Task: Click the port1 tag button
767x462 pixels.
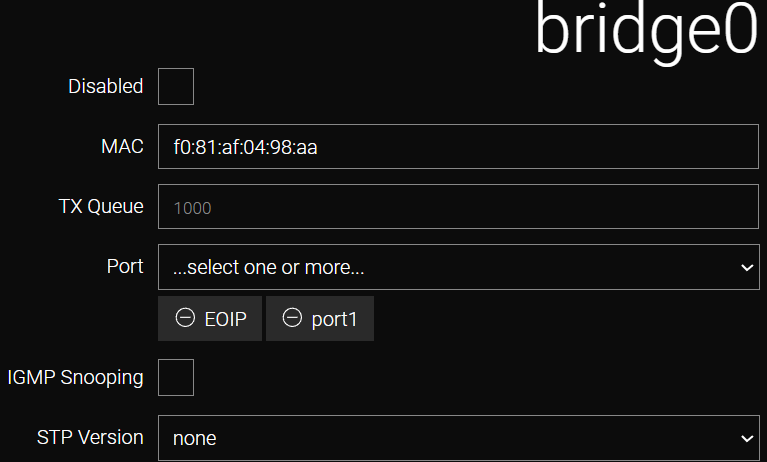Action: point(320,319)
